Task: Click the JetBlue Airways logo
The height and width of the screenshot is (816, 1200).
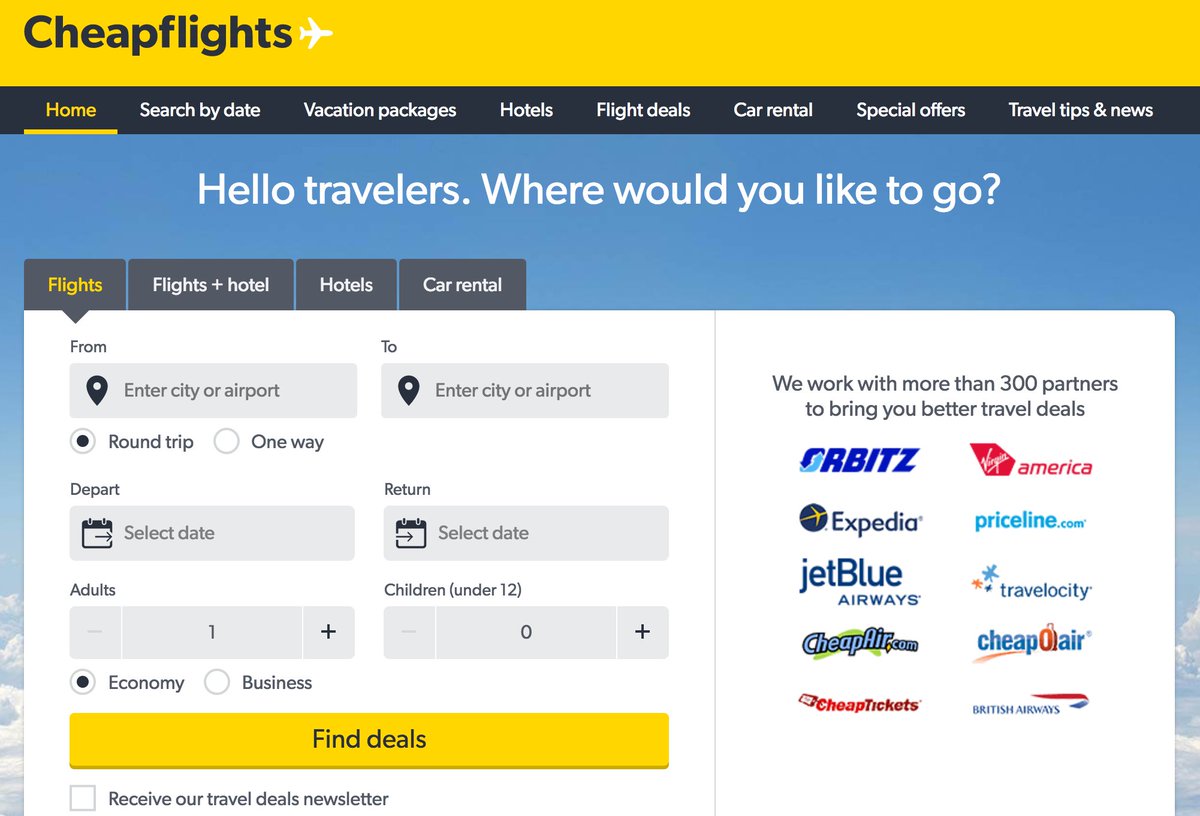Action: (x=860, y=582)
